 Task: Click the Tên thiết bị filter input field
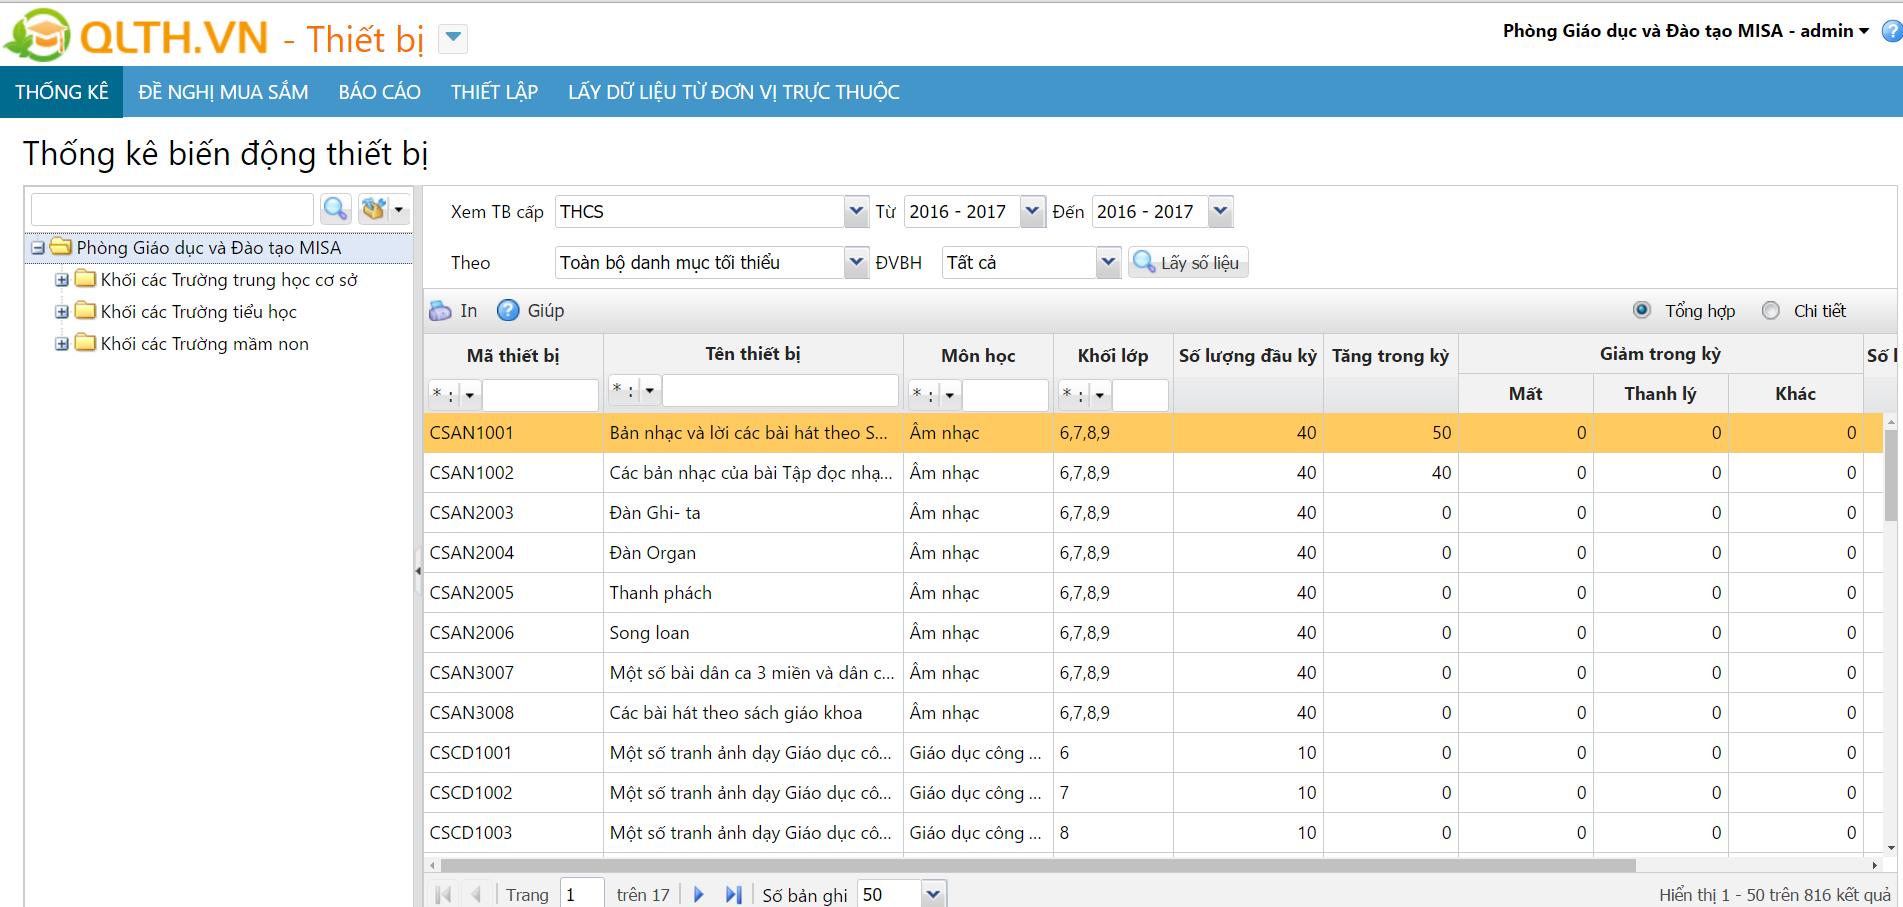pos(780,391)
